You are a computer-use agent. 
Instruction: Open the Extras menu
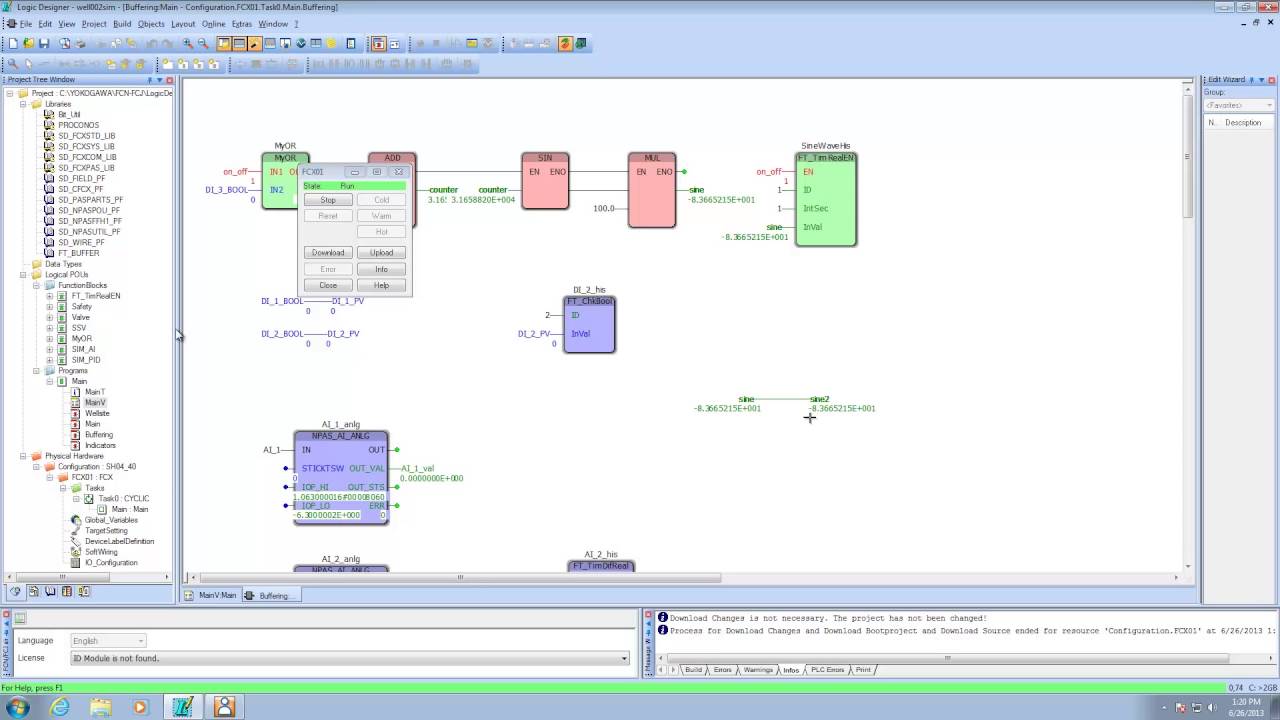[x=242, y=24]
